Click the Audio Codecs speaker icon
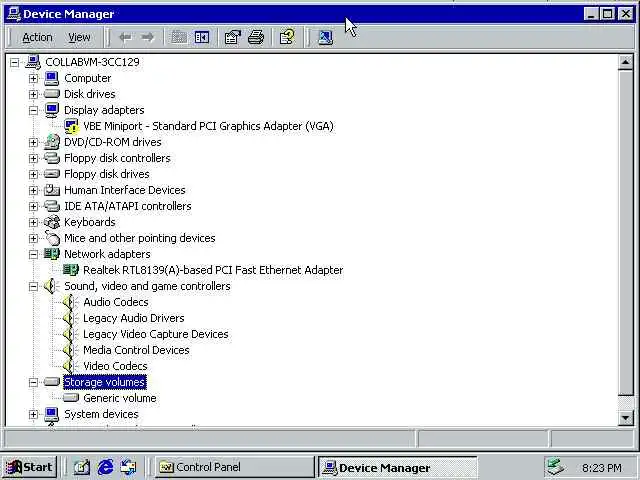This screenshot has height=480, width=640. tap(70, 302)
